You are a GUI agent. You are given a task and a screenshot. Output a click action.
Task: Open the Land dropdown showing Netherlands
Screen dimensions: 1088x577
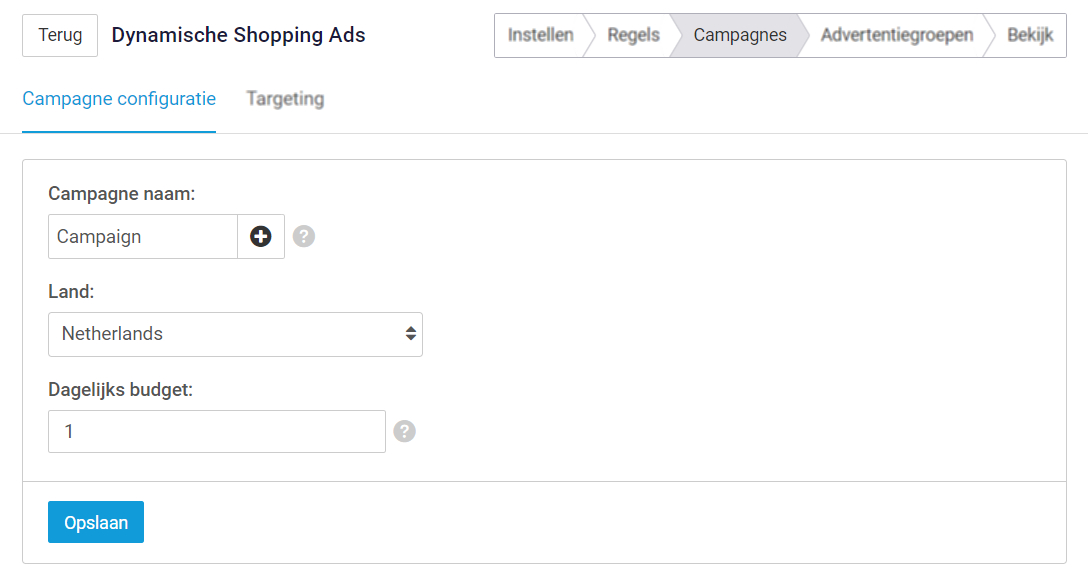235,334
